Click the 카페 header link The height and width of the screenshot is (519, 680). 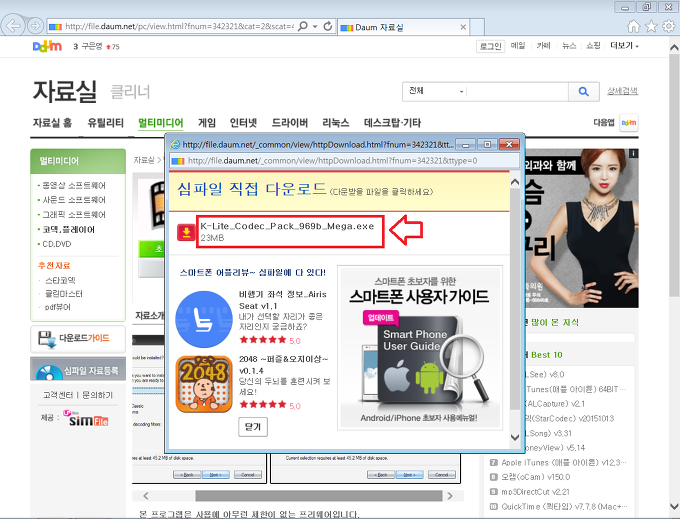(543, 46)
